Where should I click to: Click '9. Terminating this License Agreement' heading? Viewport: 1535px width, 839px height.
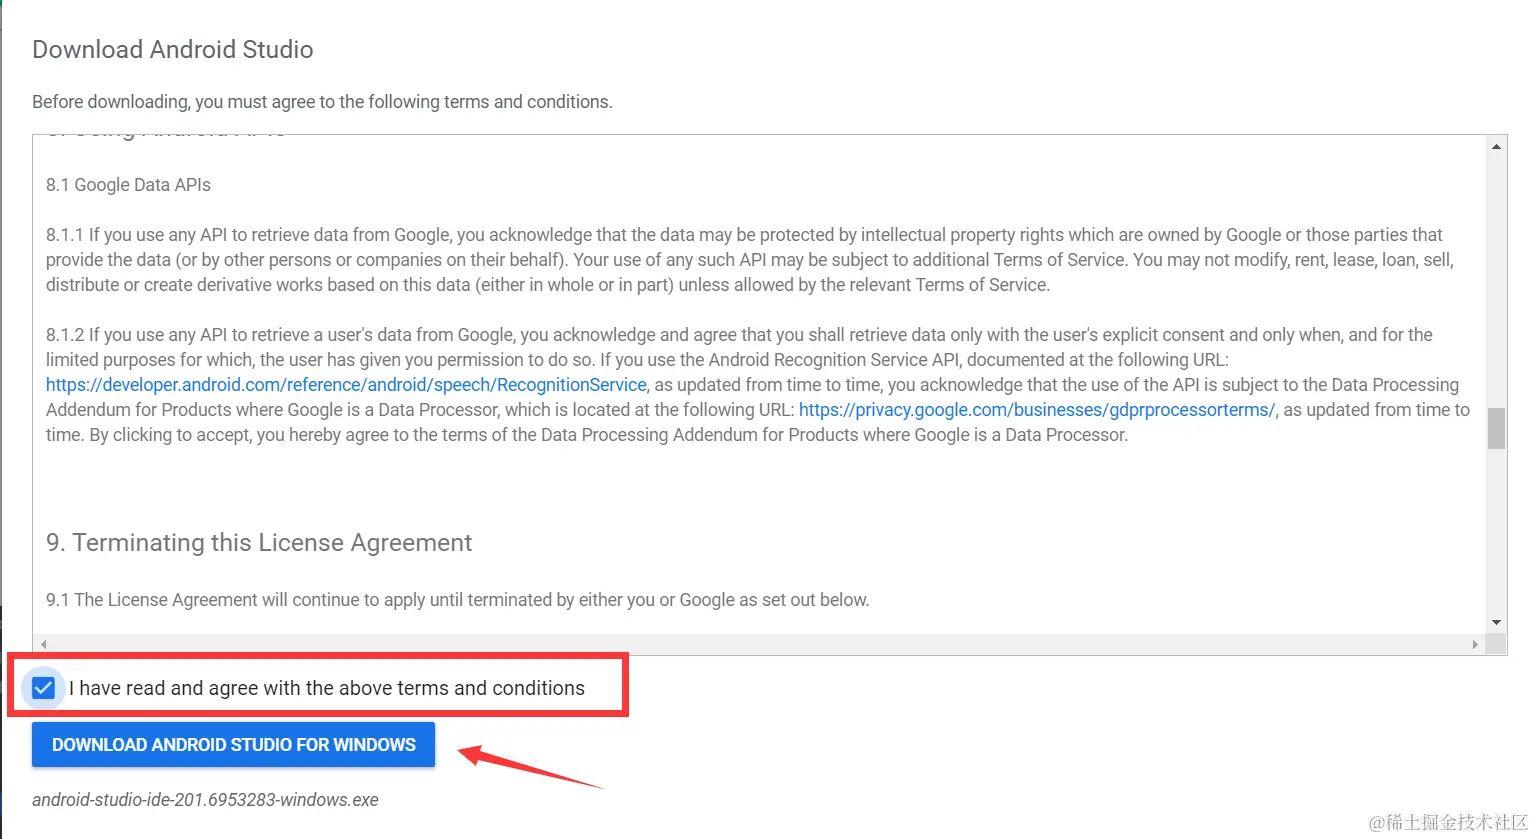click(x=259, y=542)
